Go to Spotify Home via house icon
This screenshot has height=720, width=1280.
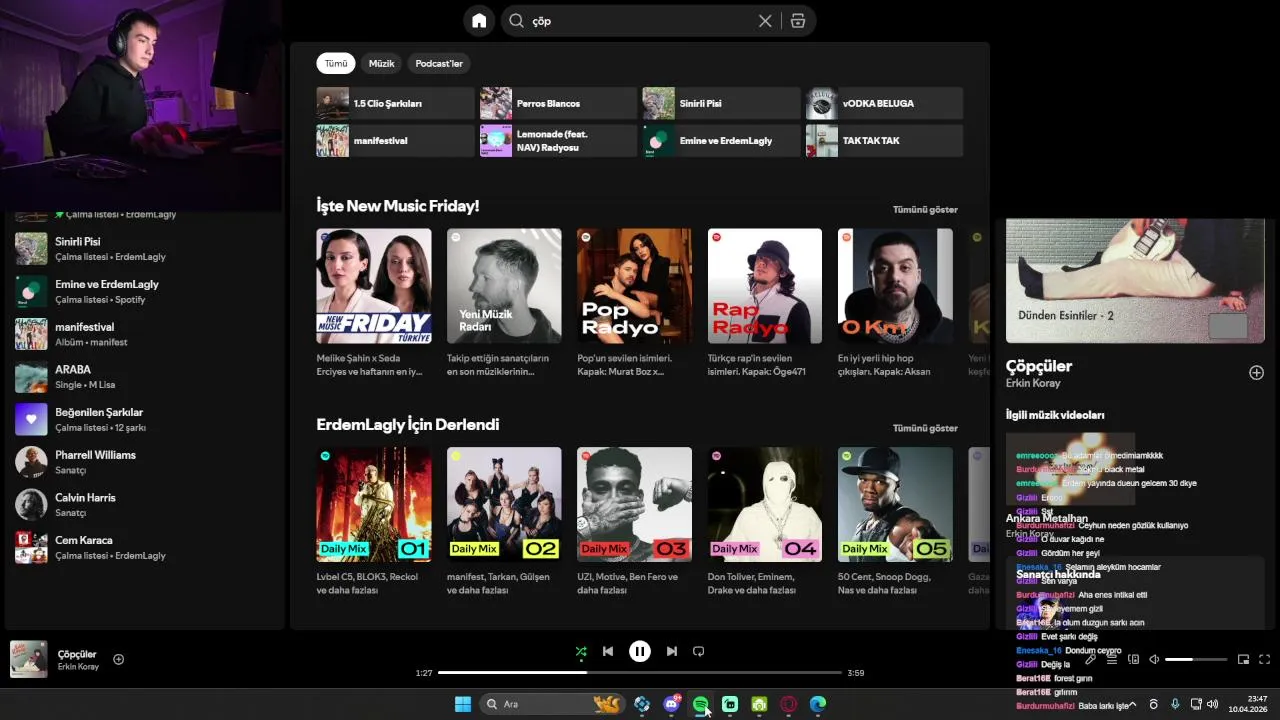coord(479,21)
